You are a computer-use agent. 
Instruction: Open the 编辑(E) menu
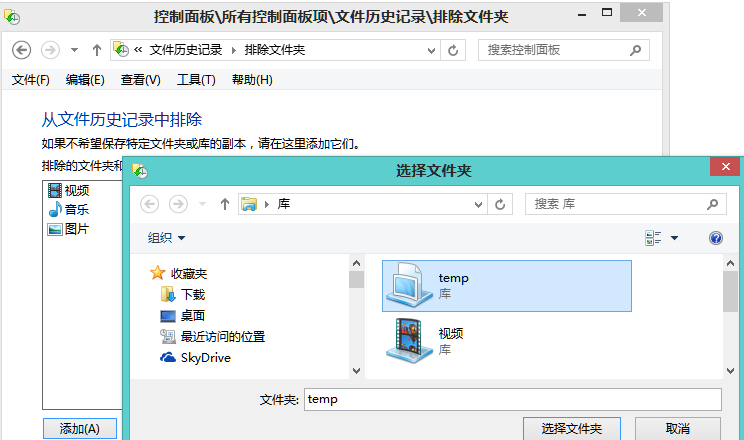tap(85, 80)
